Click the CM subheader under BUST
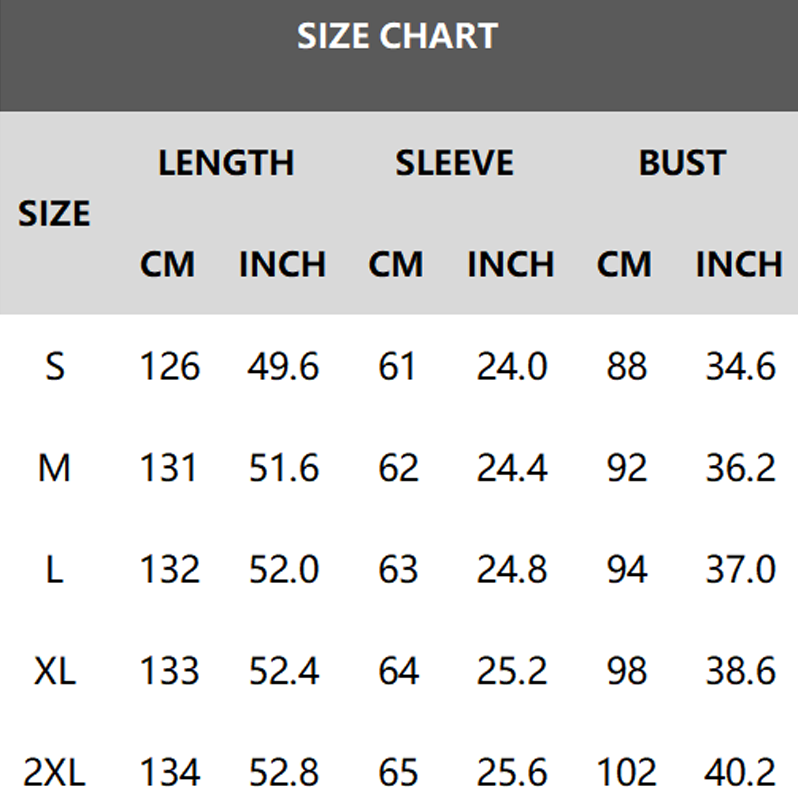This screenshot has height=800, width=800. (625, 265)
